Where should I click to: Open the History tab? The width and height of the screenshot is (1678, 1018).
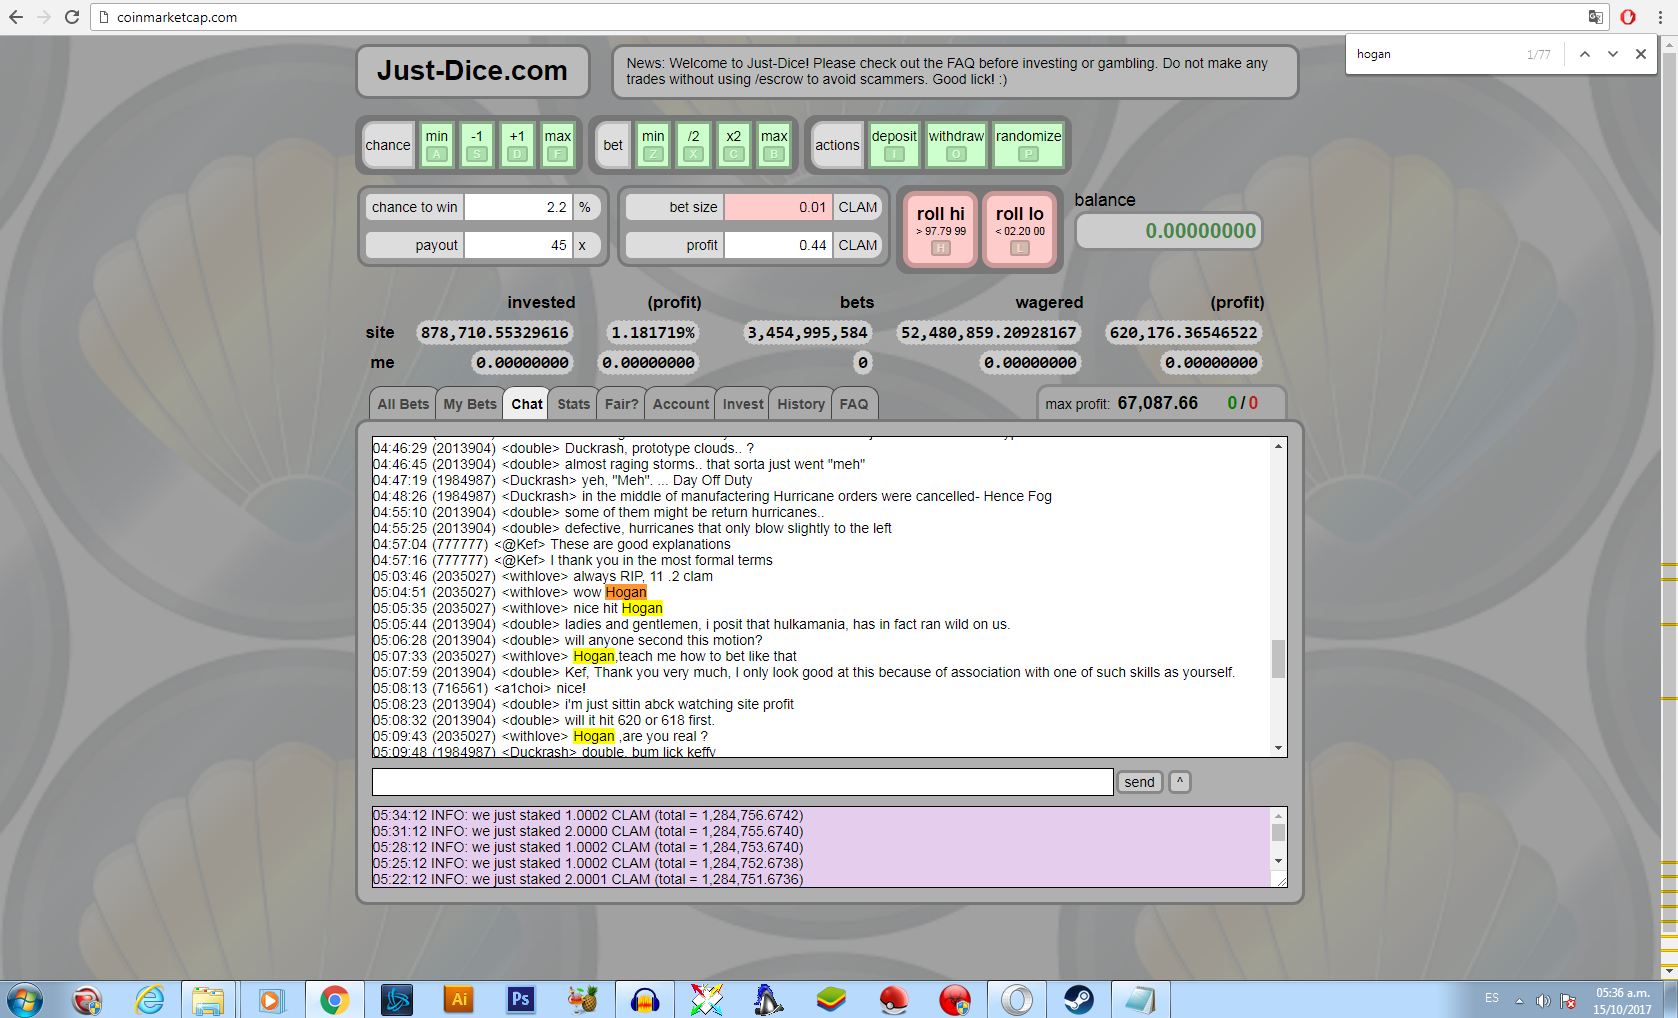pos(801,404)
